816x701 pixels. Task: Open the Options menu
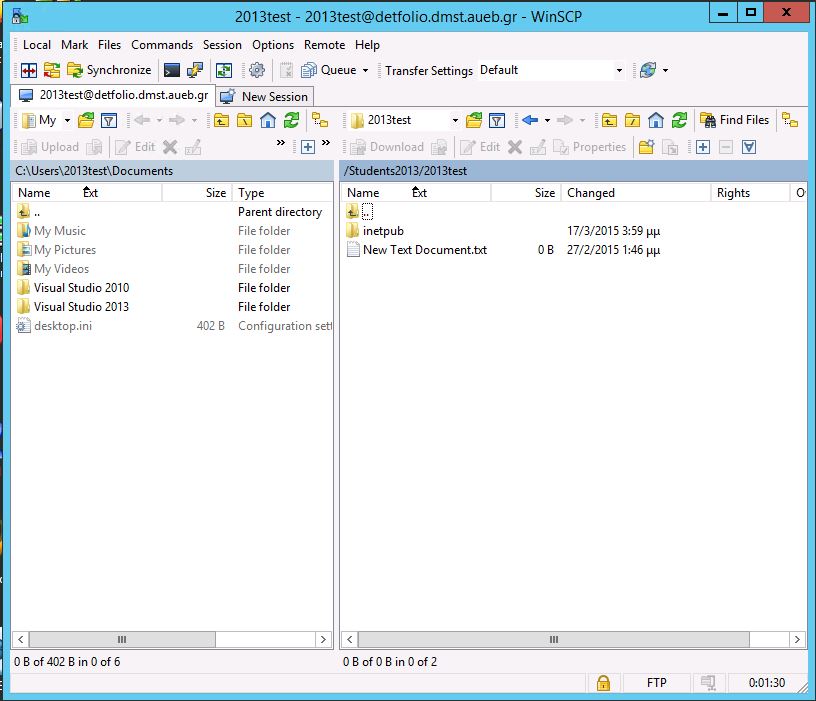coord(273,45)
